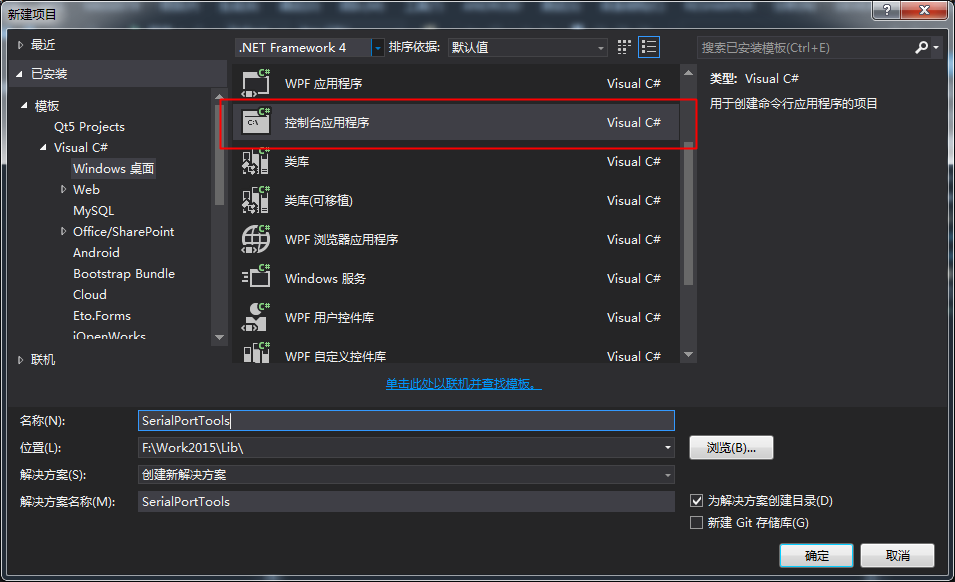Click the search magnifier icon
Screen dimensions: 955x582
click(x=922, y=47)
